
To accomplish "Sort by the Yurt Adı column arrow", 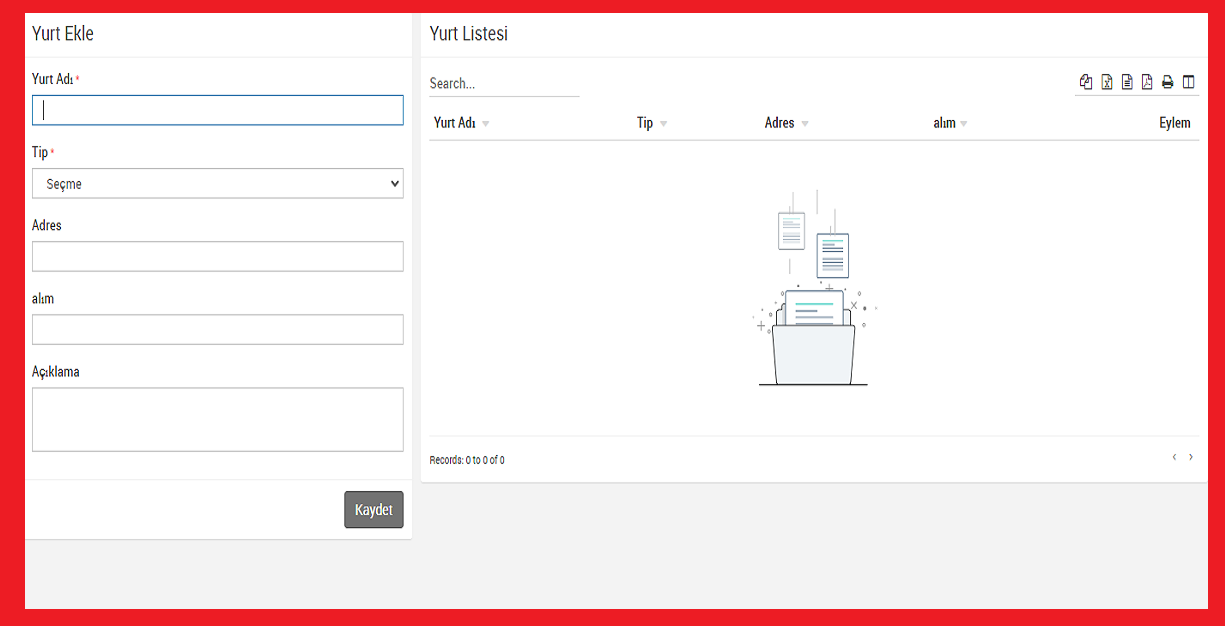I will [486, 124].
